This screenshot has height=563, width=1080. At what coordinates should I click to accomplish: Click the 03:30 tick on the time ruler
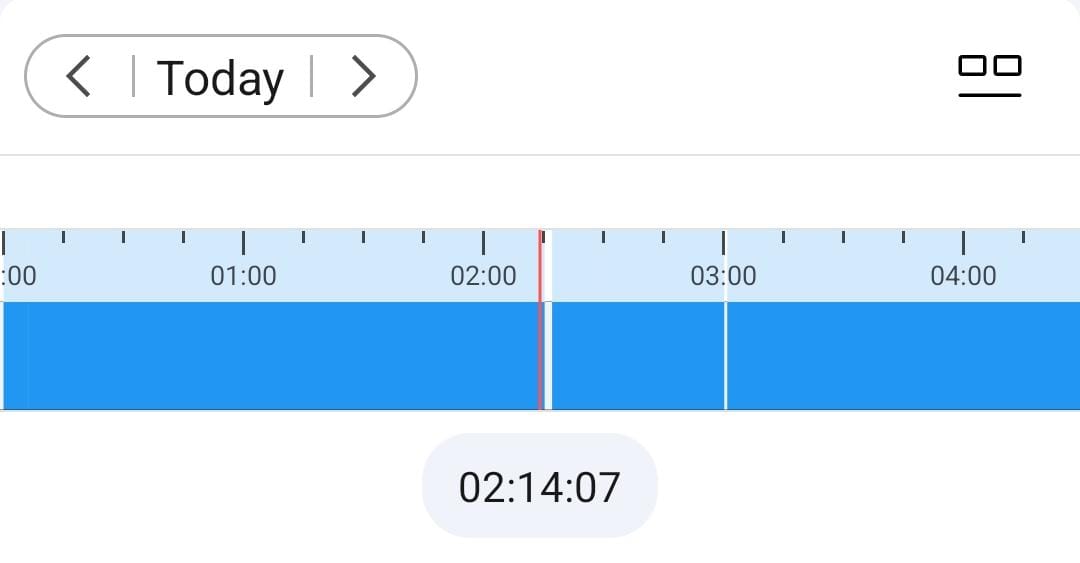click(x=843, y=238)
